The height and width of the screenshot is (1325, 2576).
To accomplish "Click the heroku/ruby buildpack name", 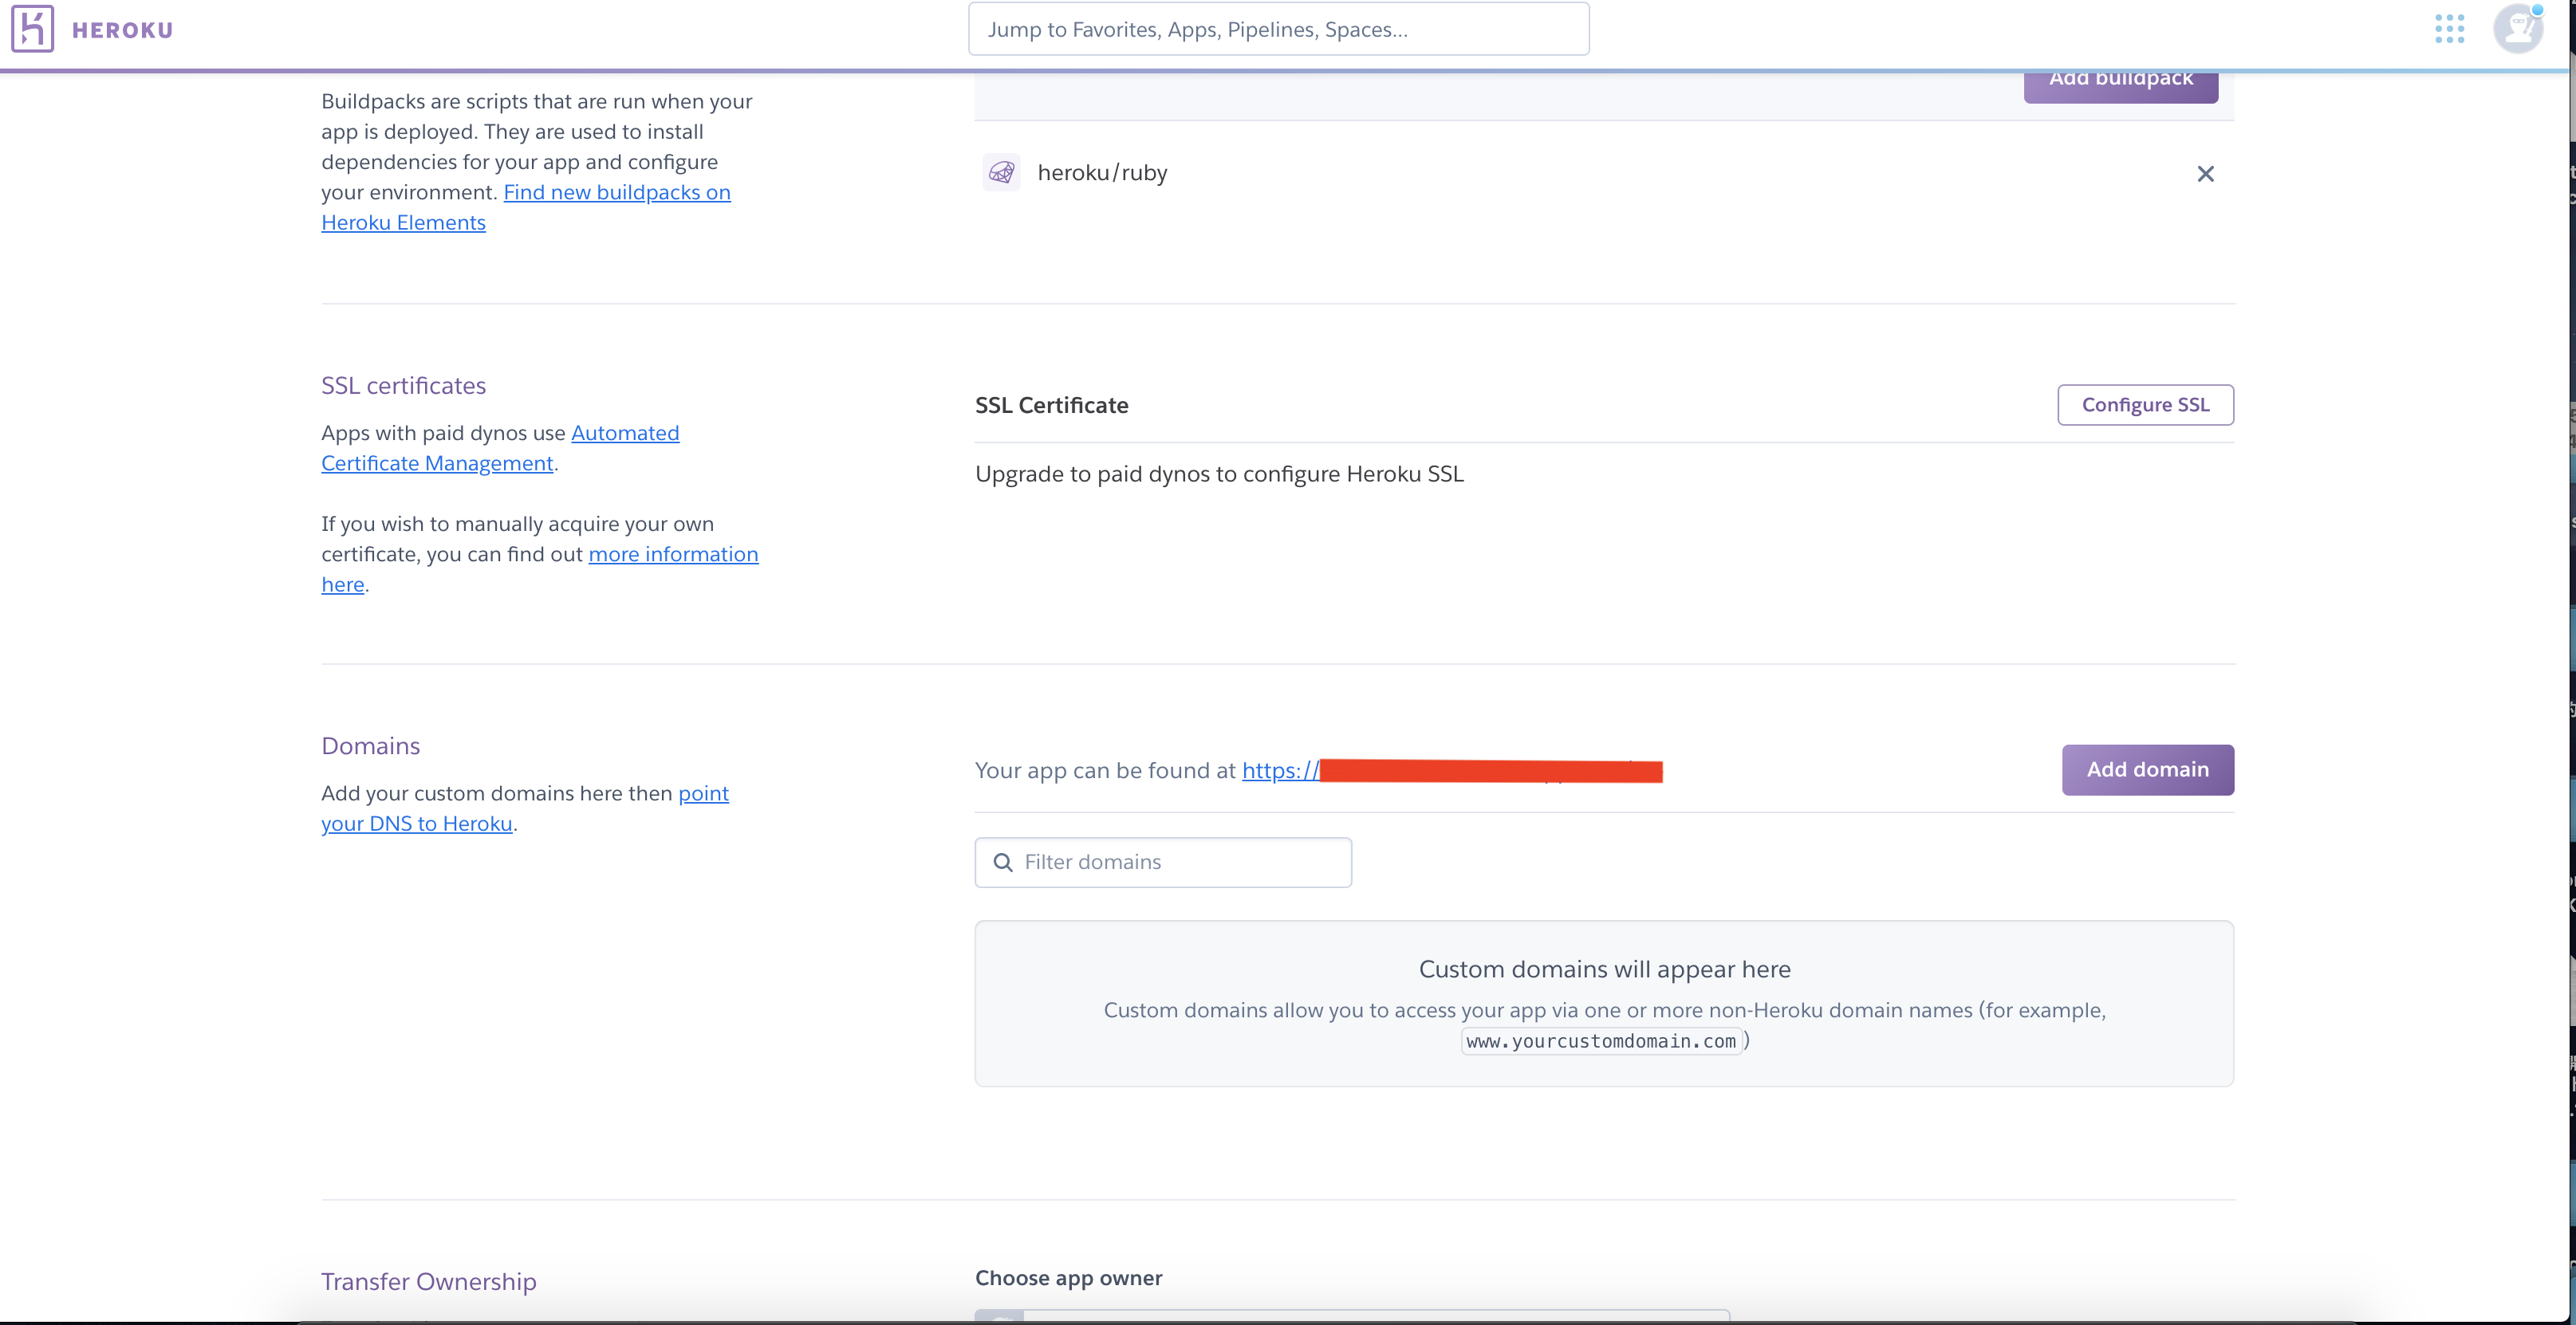I will pyautogui.click(x=1102, y=173).
